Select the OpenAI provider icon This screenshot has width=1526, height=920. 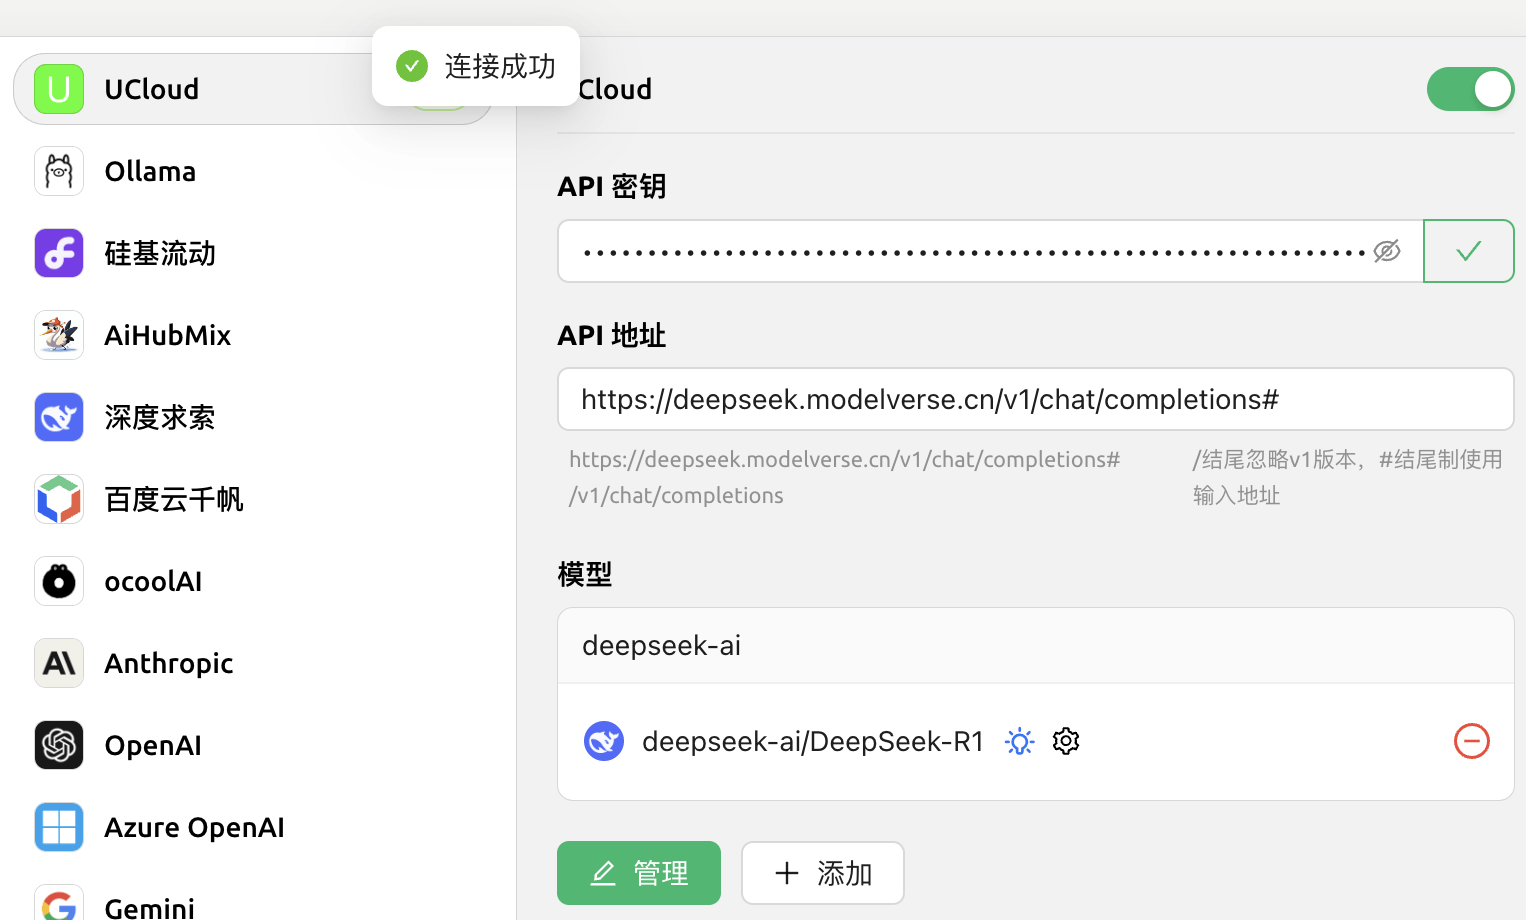58,745
